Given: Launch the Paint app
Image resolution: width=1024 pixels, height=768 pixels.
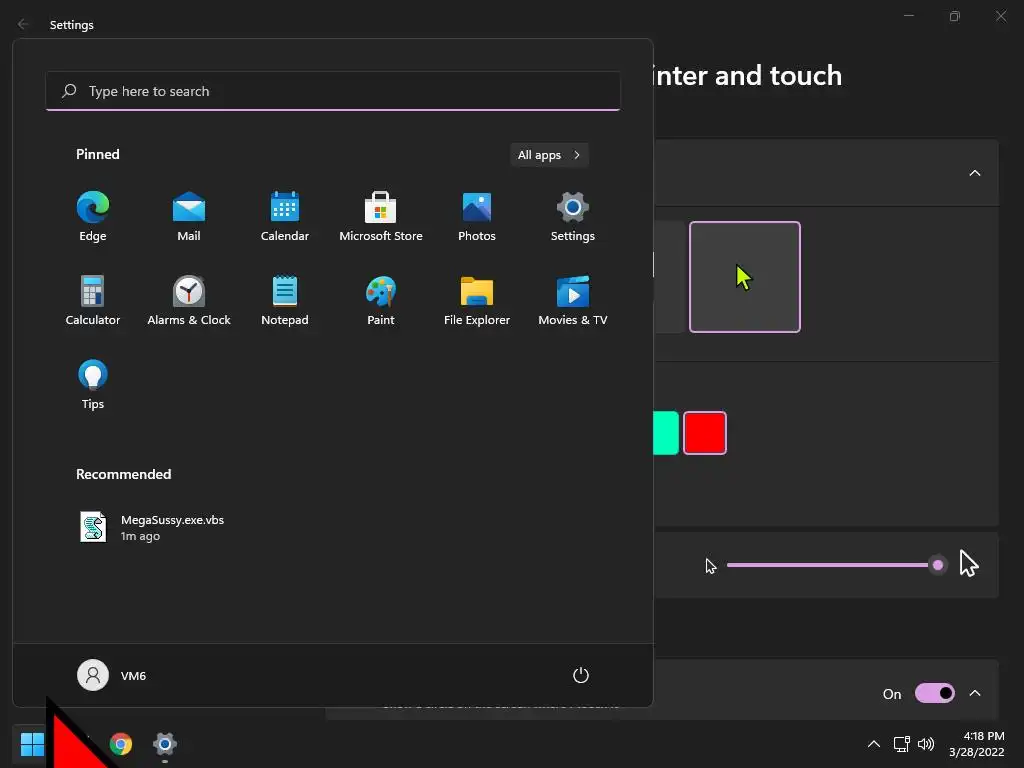Looking at the screenshot, I should (381, 300).
